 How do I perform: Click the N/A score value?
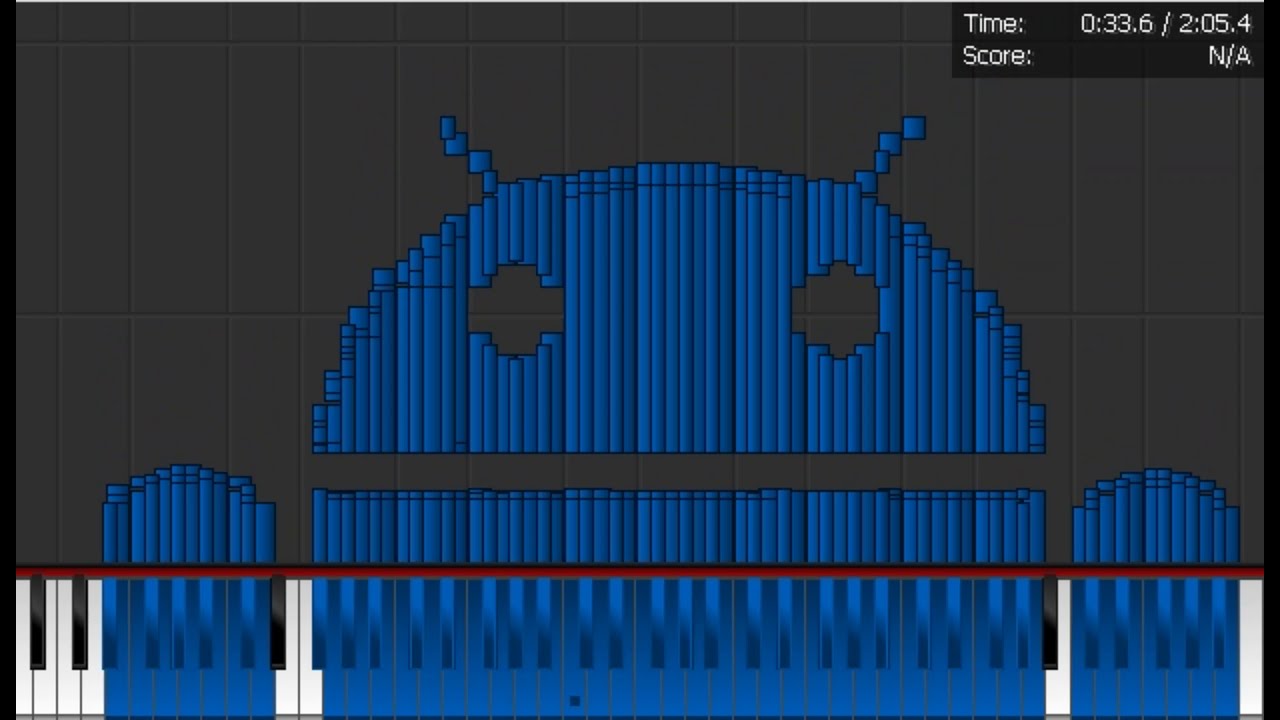pyautogui.click(x=1229, y=56)
